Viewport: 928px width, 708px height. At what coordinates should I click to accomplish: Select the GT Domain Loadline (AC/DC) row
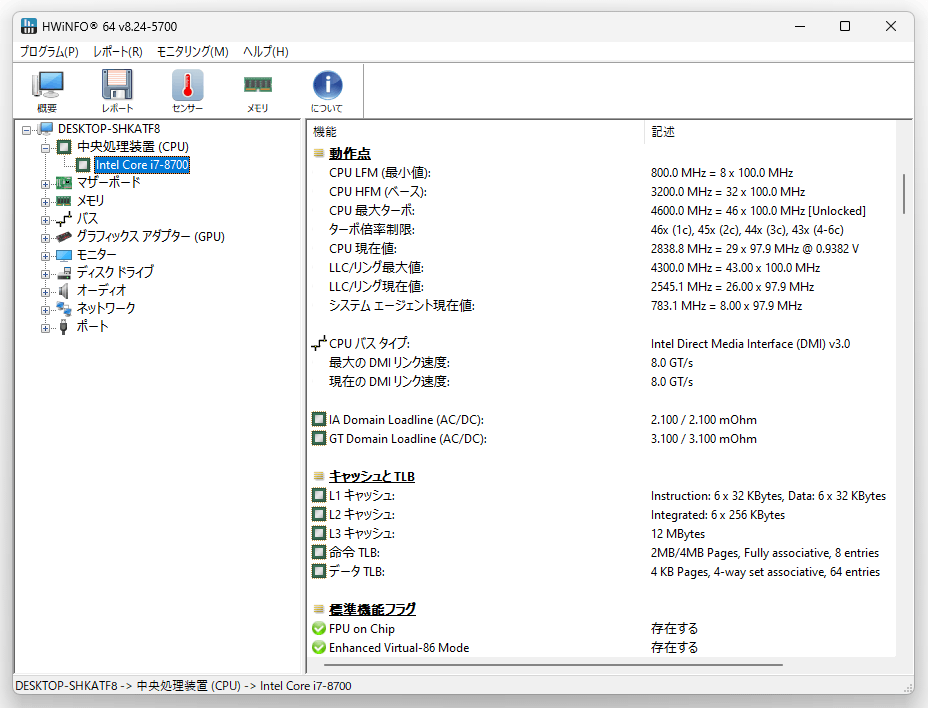pyautogui.click(x=601, y=439)
